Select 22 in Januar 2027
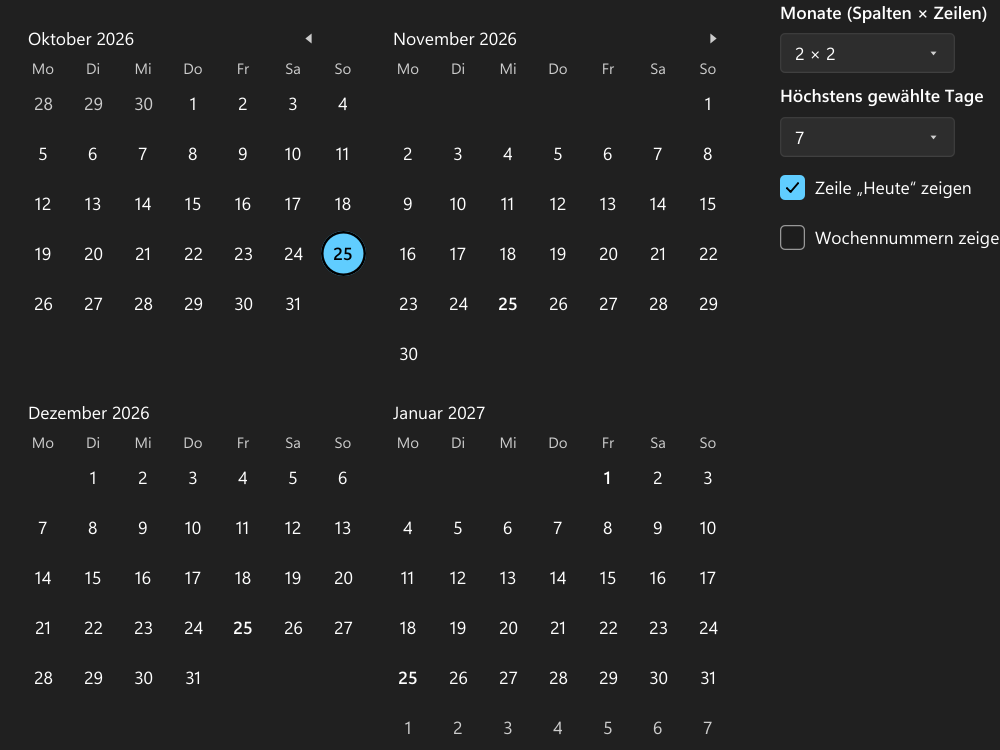Image resolution: width=1000 pixels, height=750 pixels. (608, 628)
